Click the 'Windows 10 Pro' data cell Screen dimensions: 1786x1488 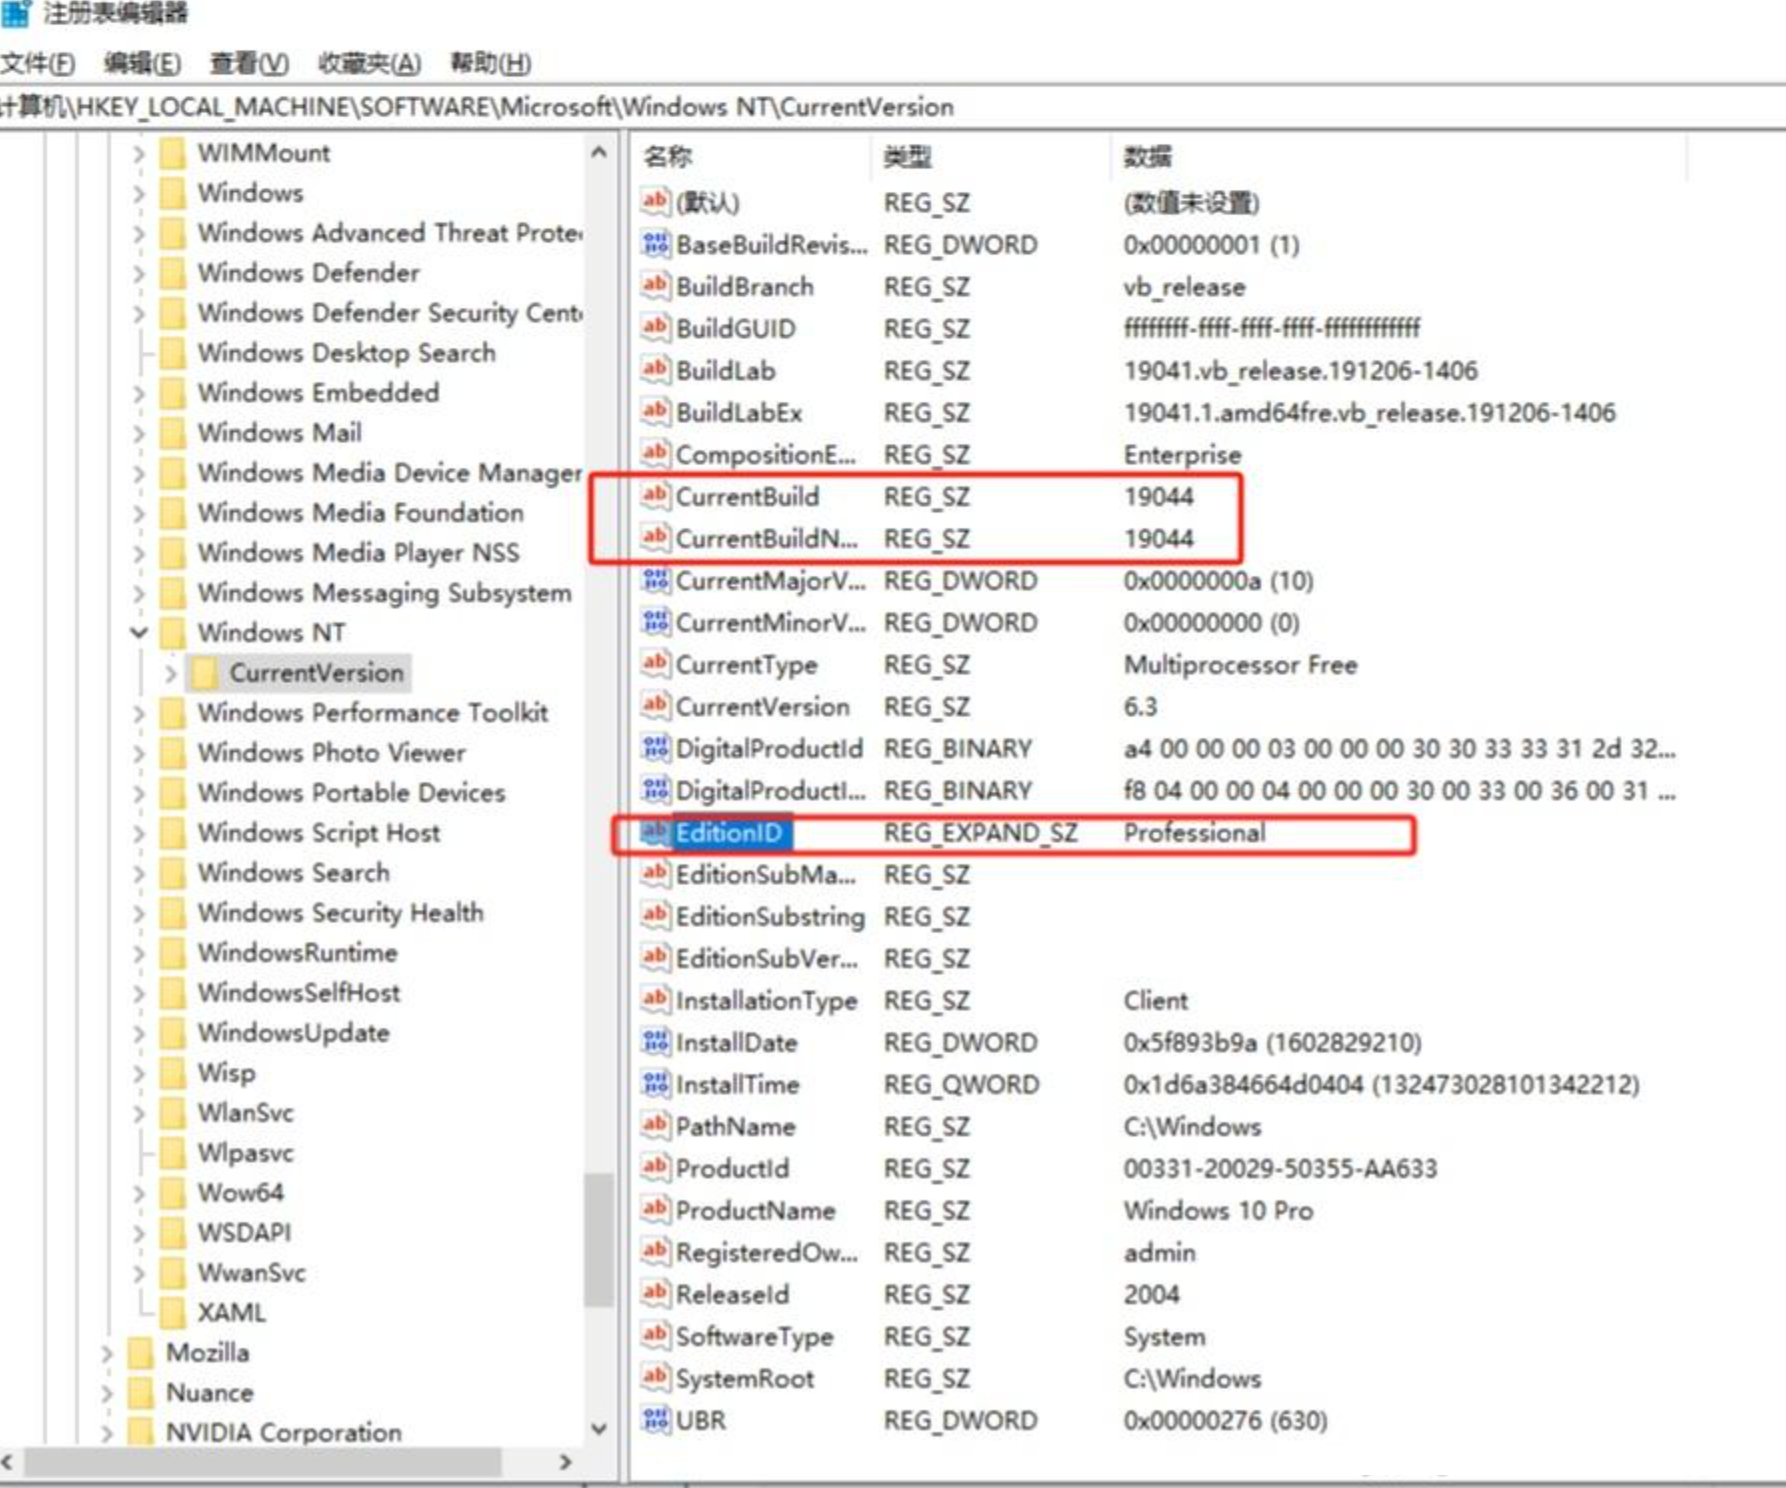tap(1218, 1210)
